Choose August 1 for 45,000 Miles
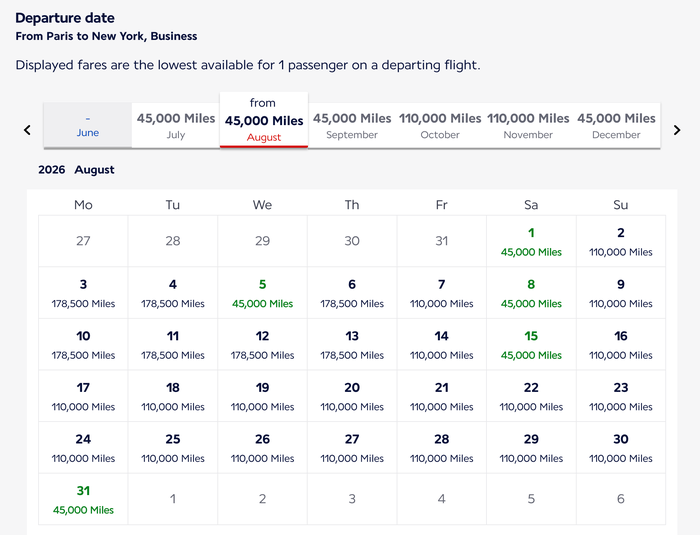The width and height of the screenshot is (700, 535). [x=531, y=242]
